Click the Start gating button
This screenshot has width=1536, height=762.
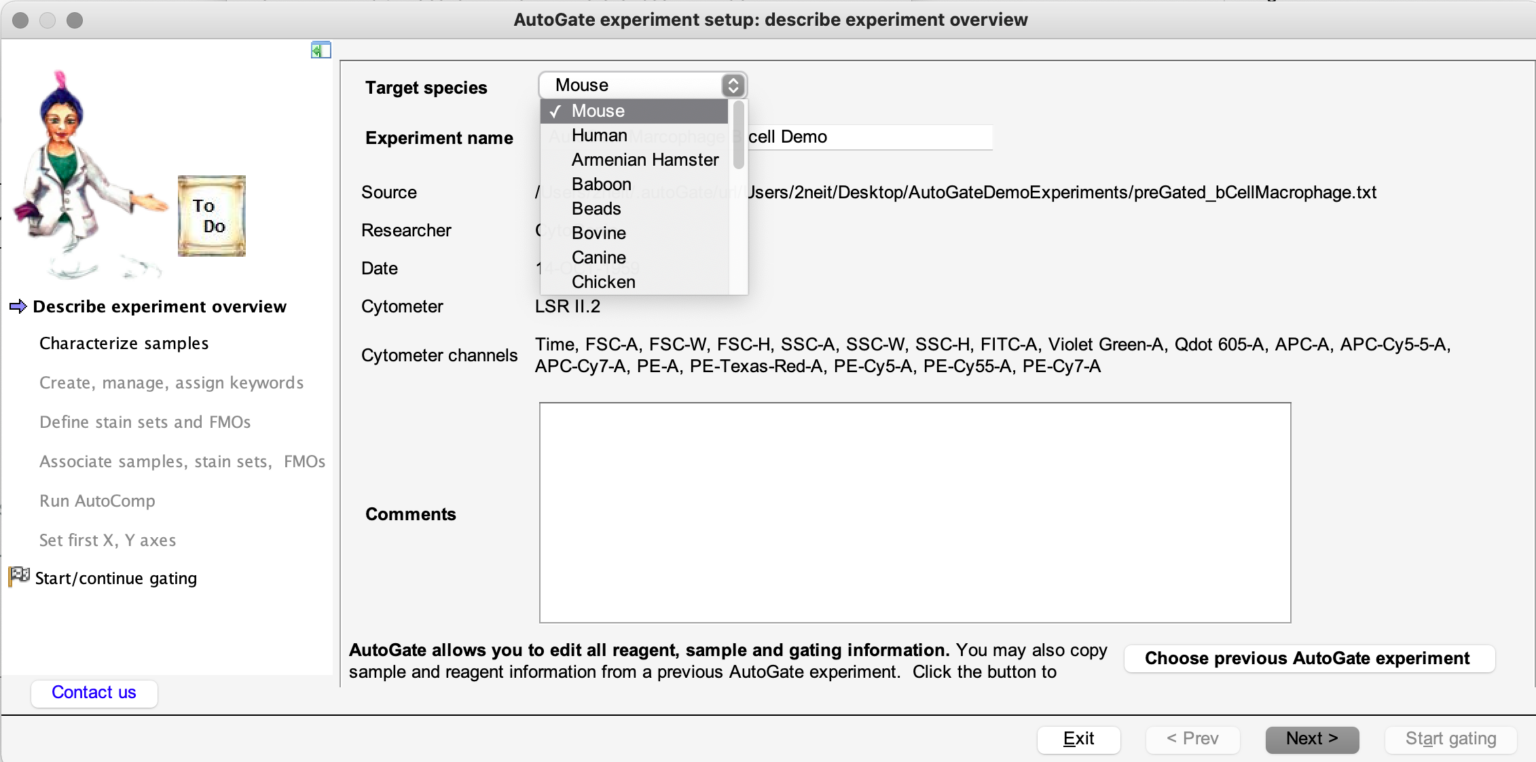coord(1450,739)
